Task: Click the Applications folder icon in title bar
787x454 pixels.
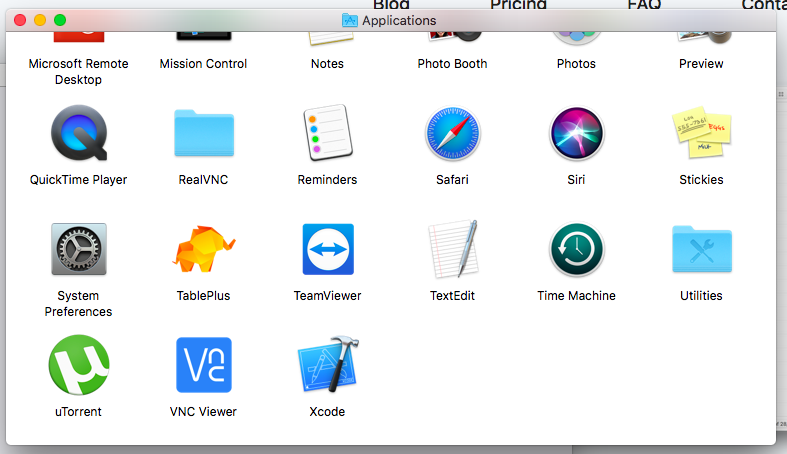Action: coord(350,21)
